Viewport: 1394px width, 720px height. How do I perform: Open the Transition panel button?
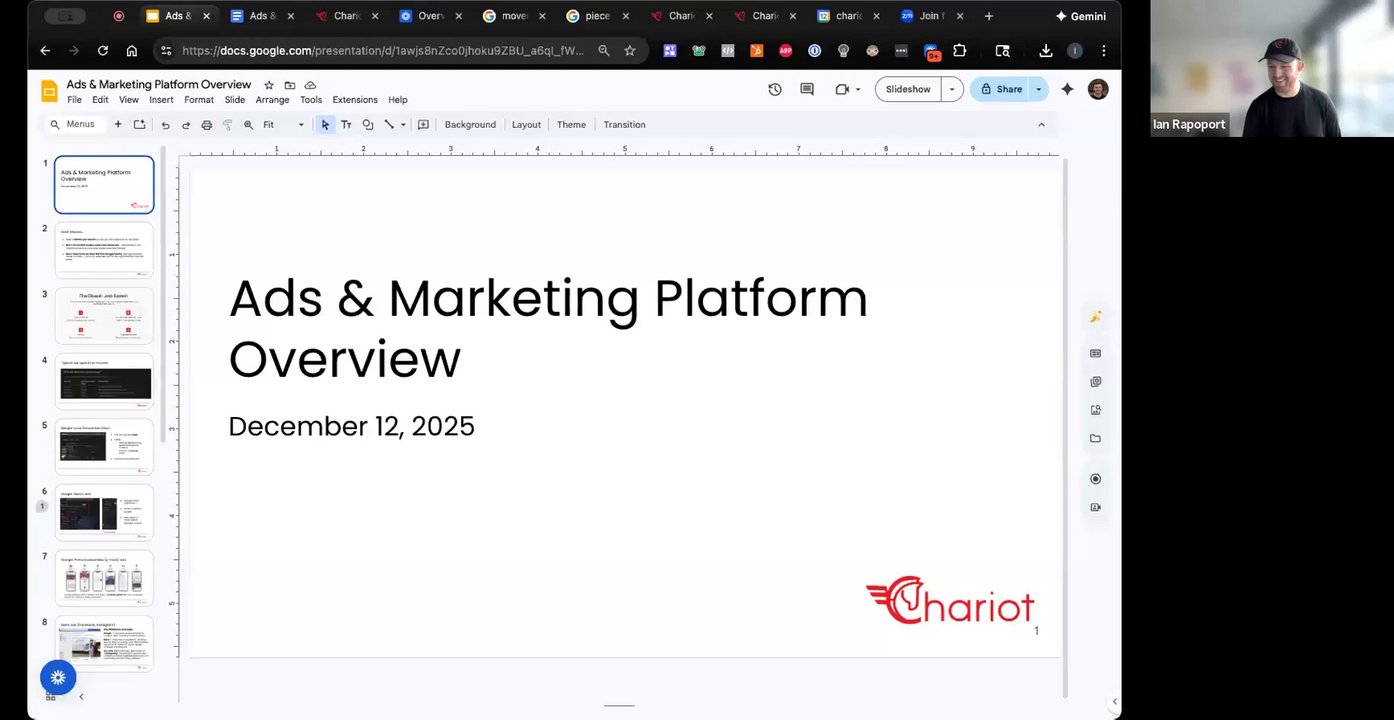(x=624, y=125)
